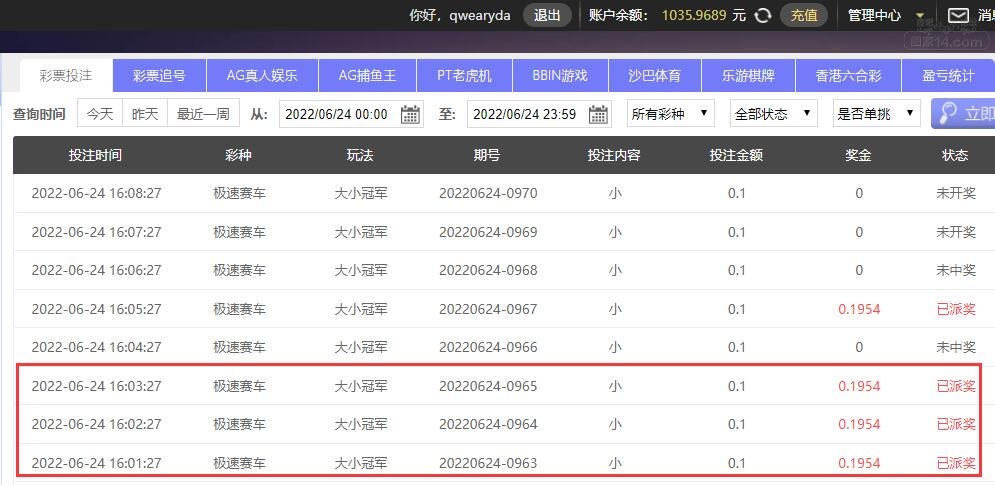Image resolution: width=995 pixels, height=485 pixels.
Task: Open the end date calendar icon
Action: tap(598, 114)
